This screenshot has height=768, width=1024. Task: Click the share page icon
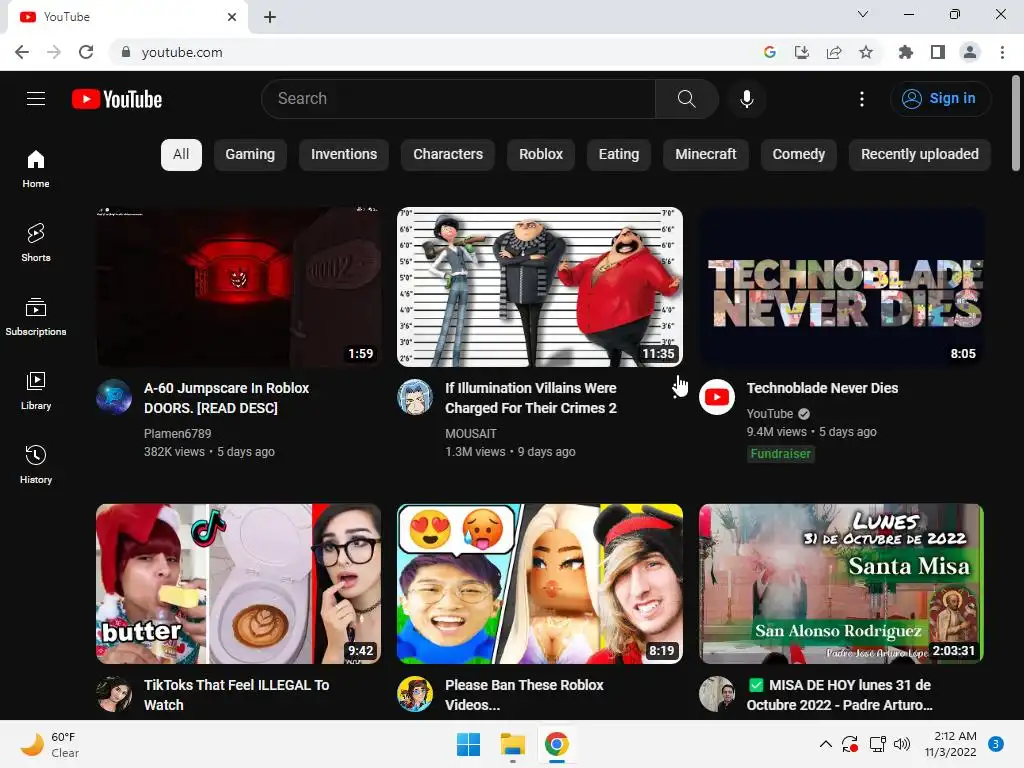click(x=834, y=52)
